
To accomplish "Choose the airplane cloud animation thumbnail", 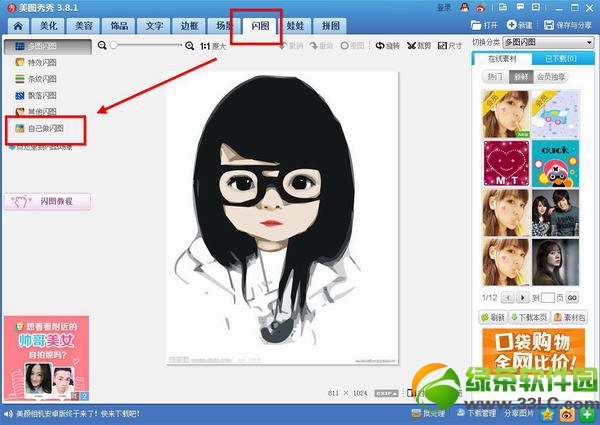I will pos(555,114).
